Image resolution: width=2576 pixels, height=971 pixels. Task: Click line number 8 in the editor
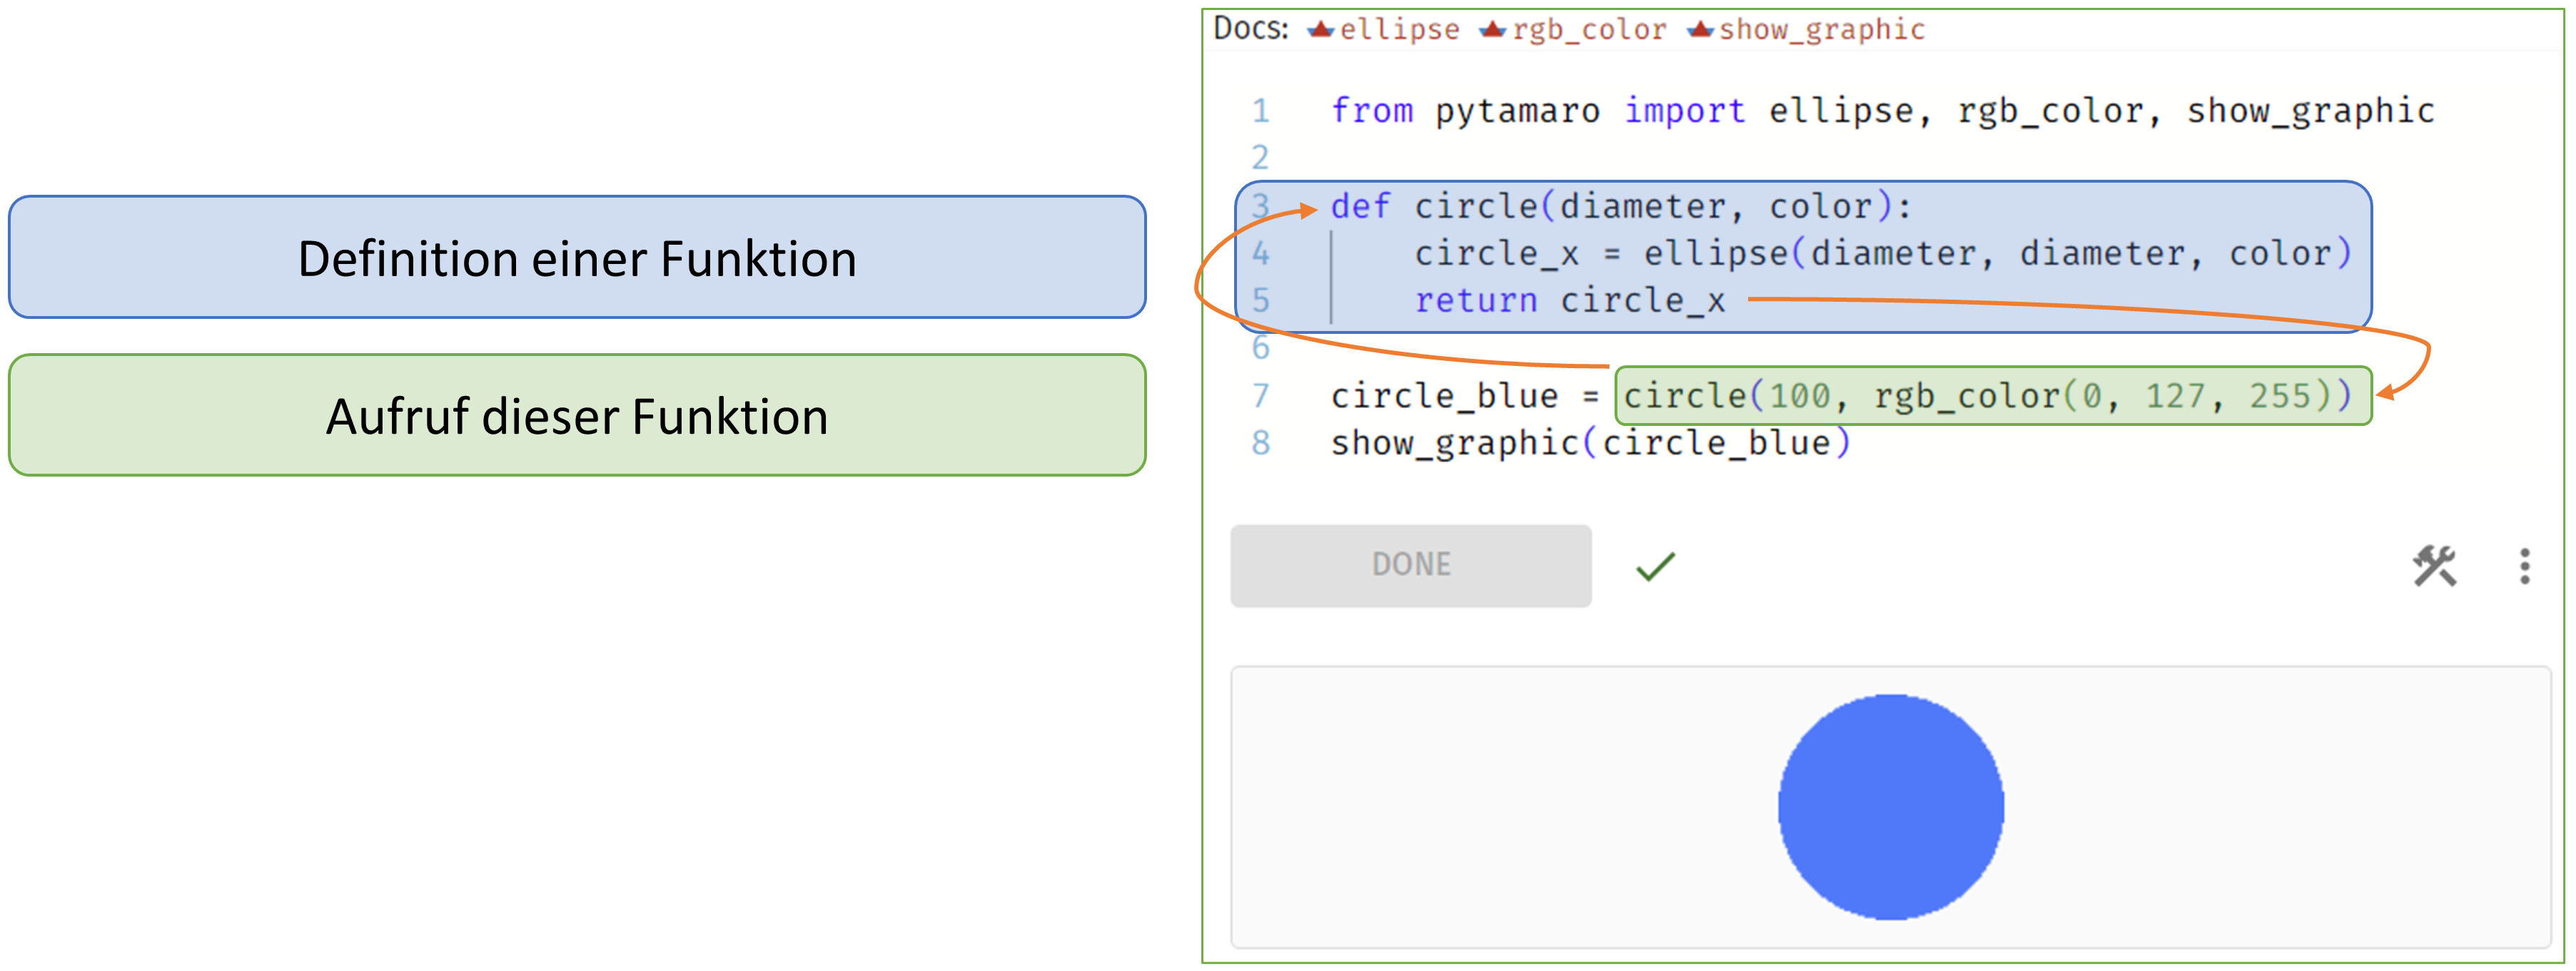[1260, 442]
